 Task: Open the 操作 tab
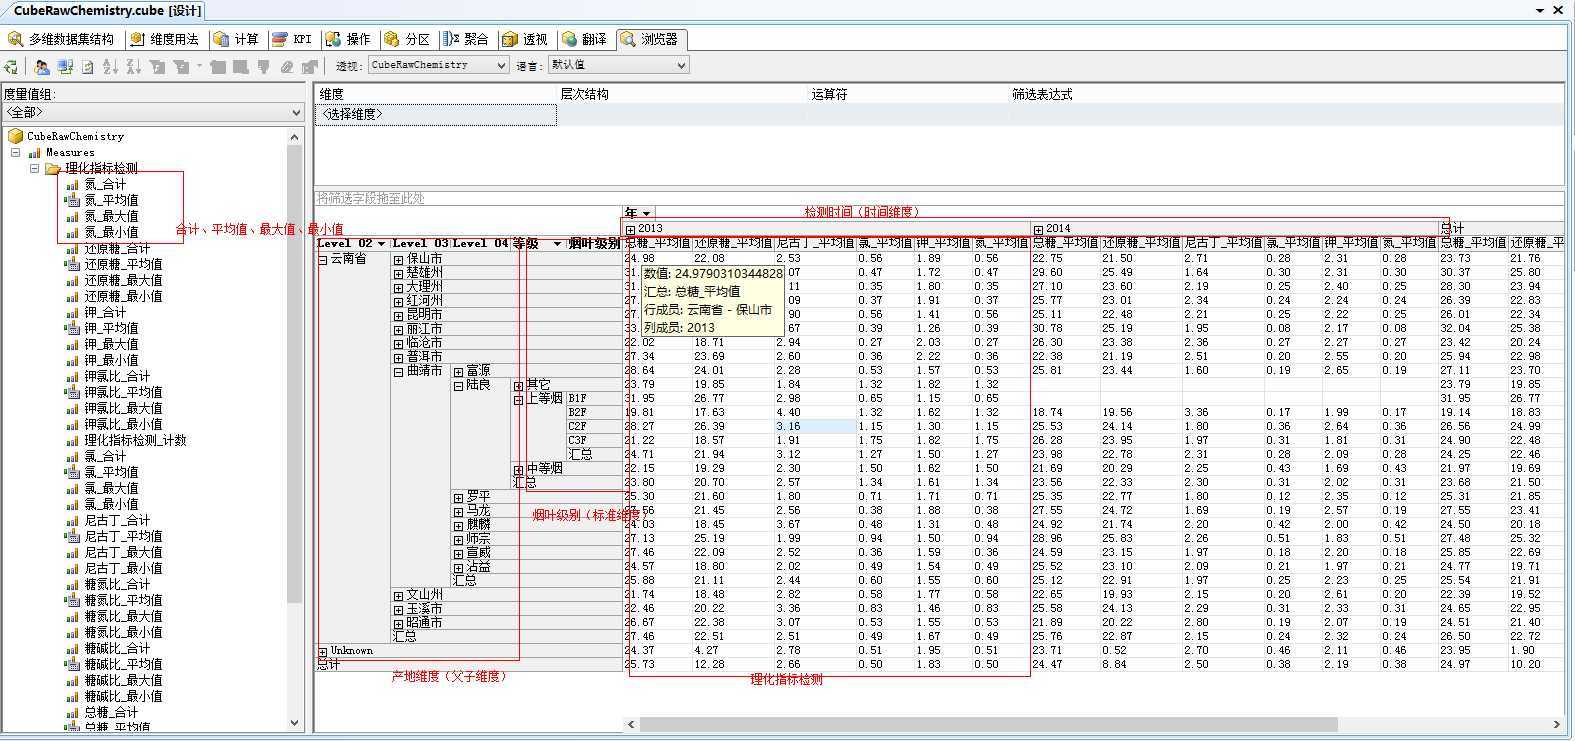coord(349,39)
